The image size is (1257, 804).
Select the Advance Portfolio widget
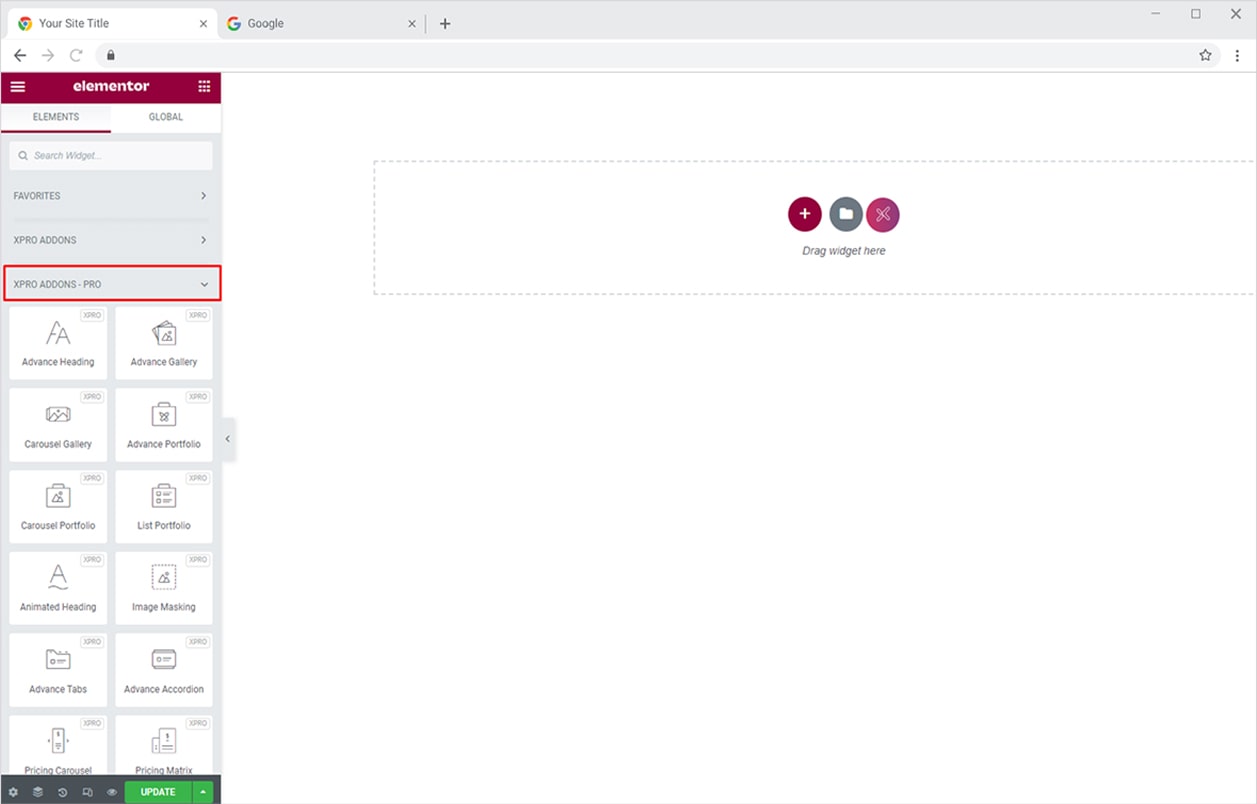click(x=164, y=425)
